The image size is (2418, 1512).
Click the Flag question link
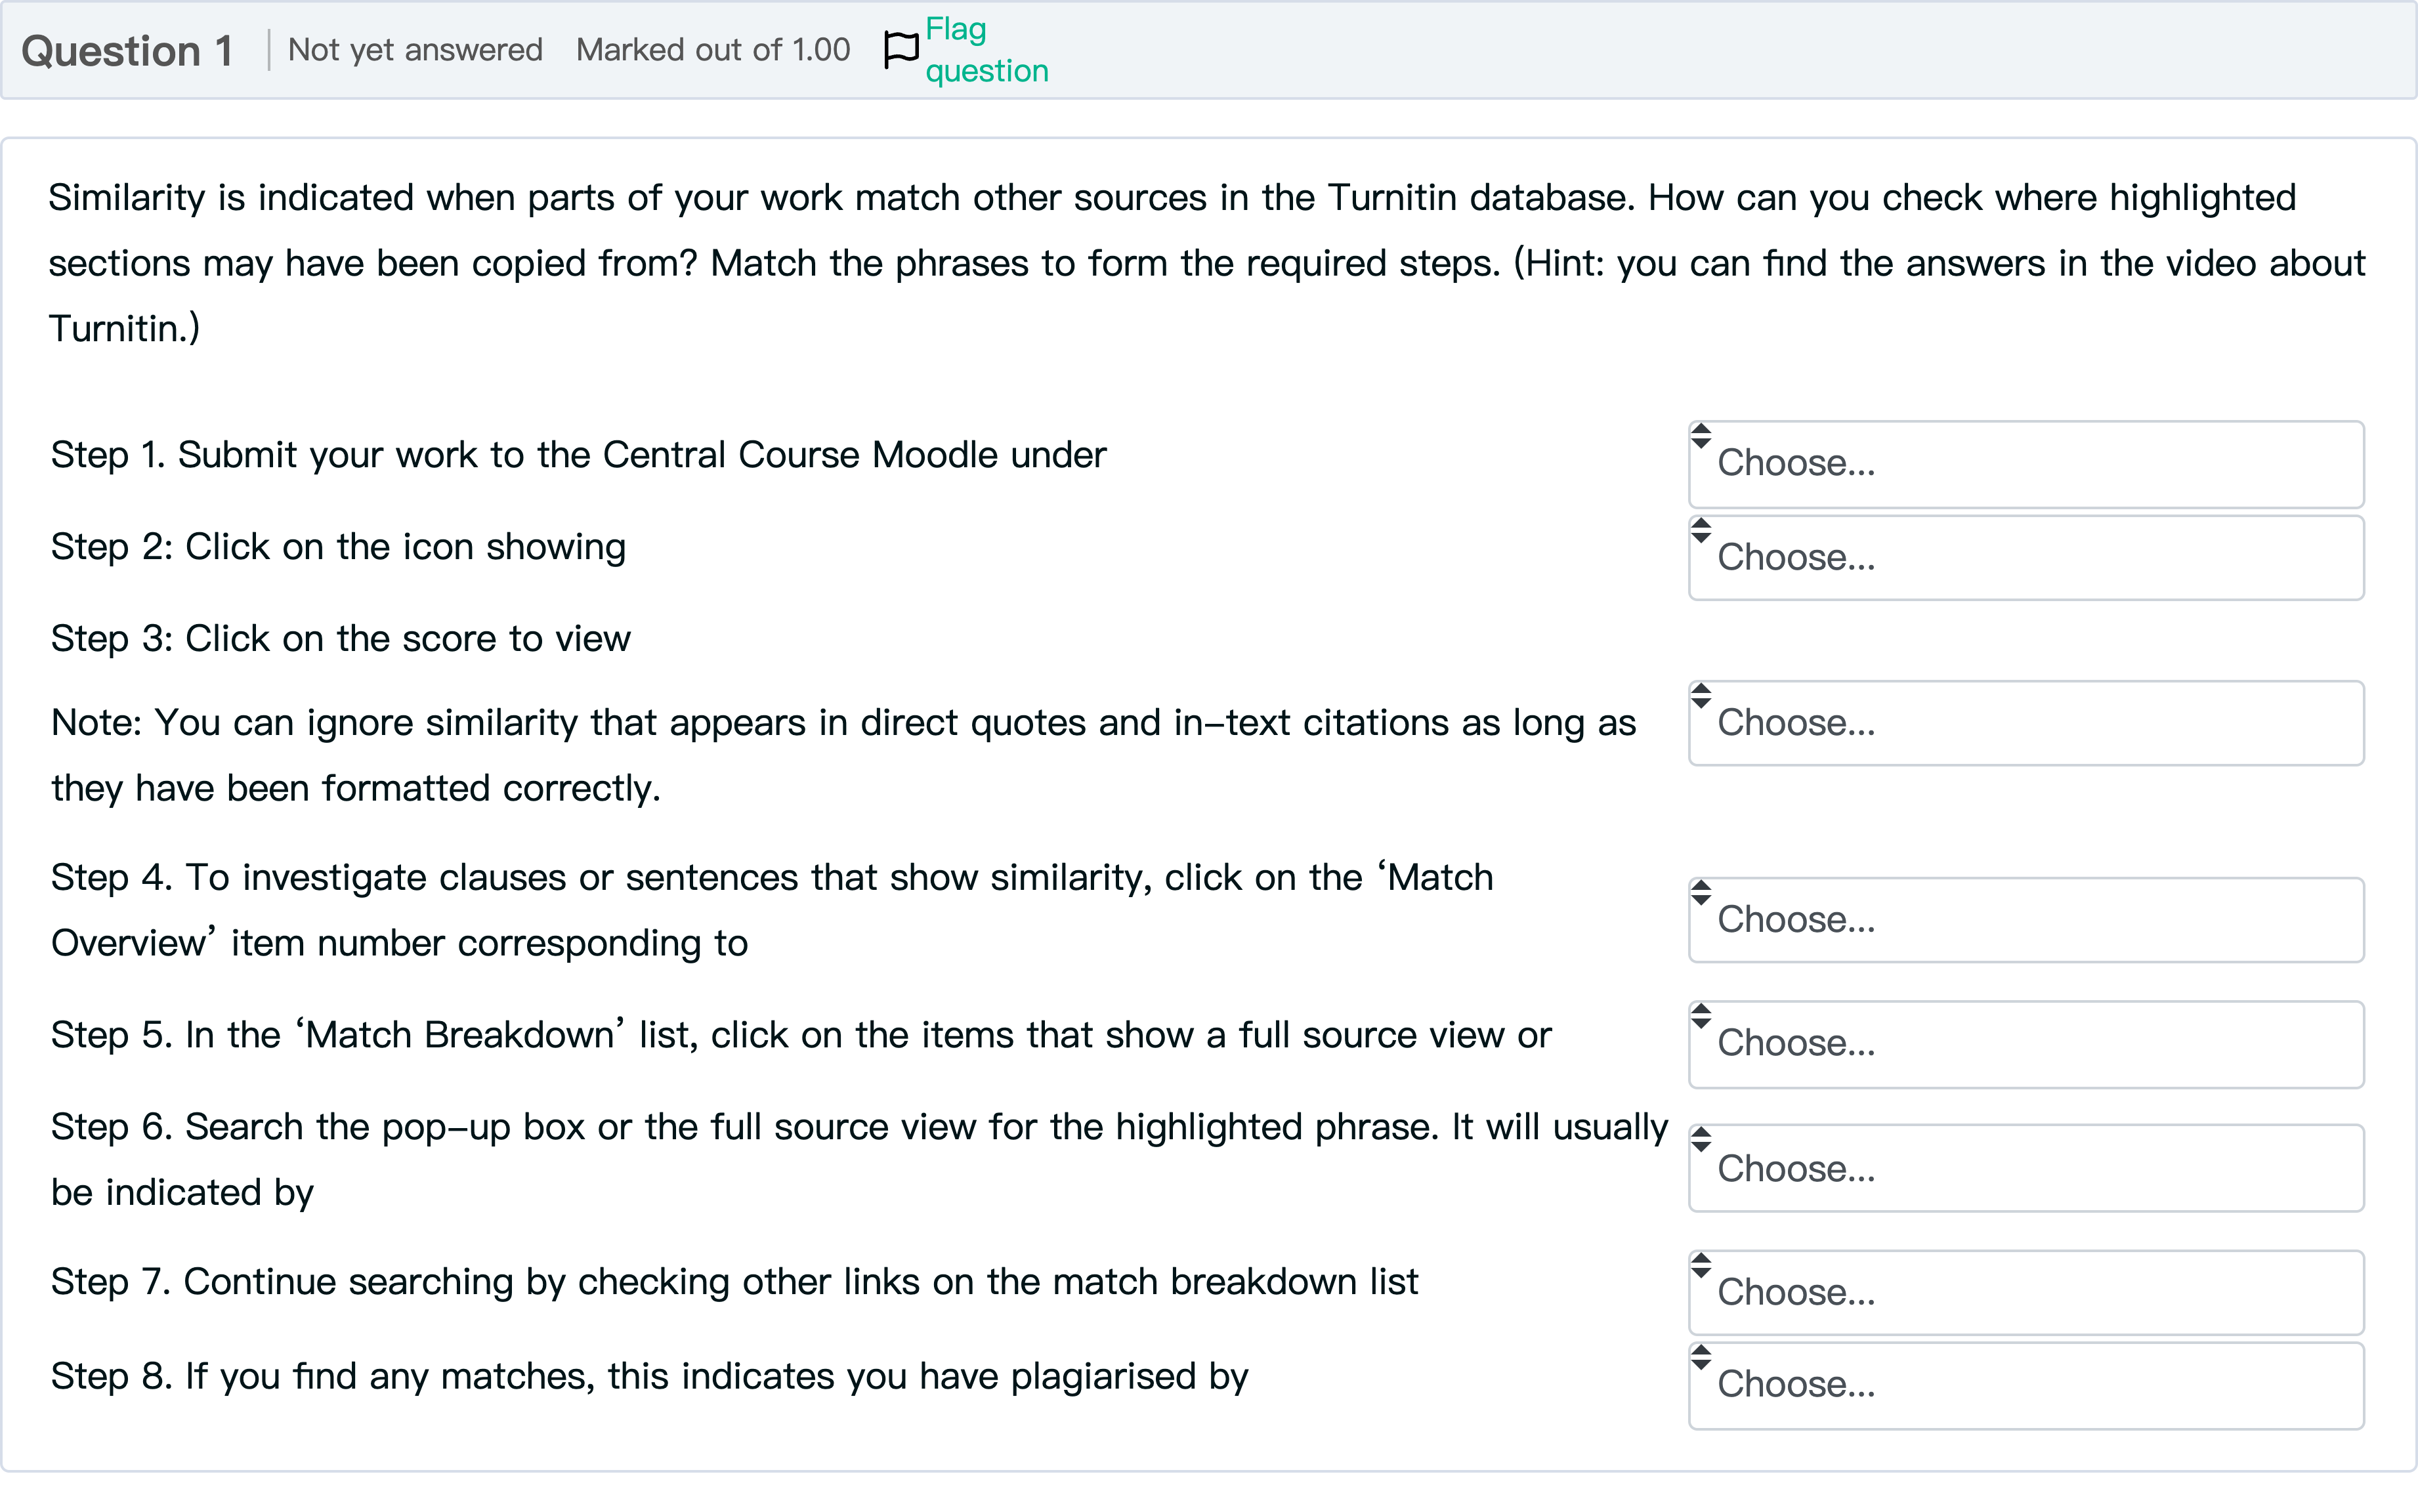pyautogui.click(x=986, y=50)
